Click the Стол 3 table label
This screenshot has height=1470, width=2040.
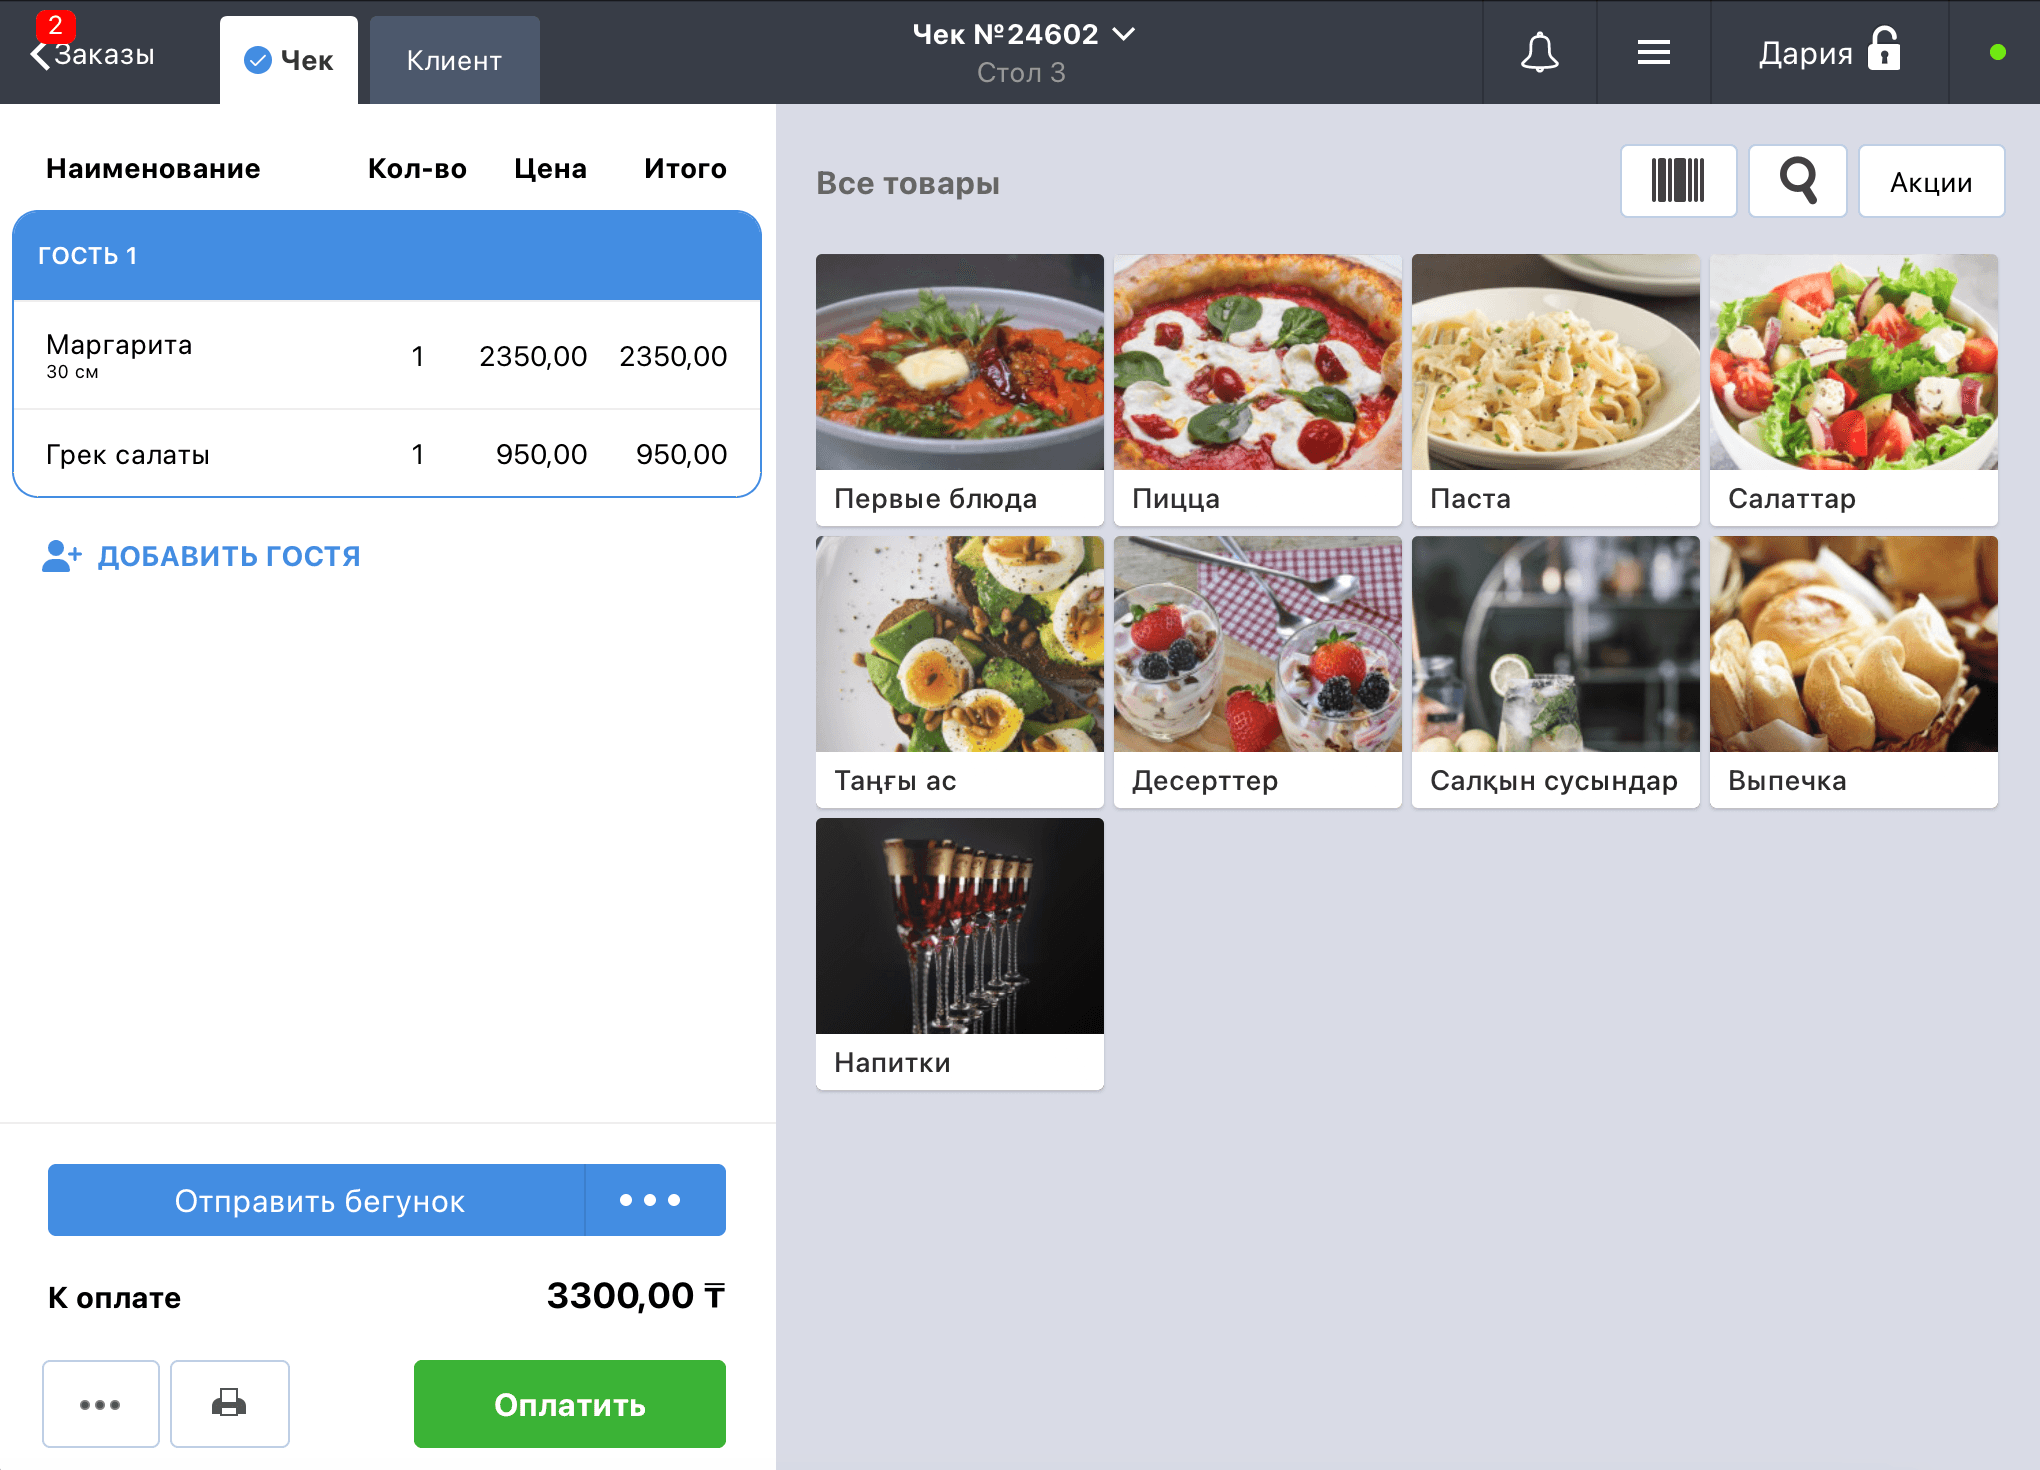pos(1021,73)
